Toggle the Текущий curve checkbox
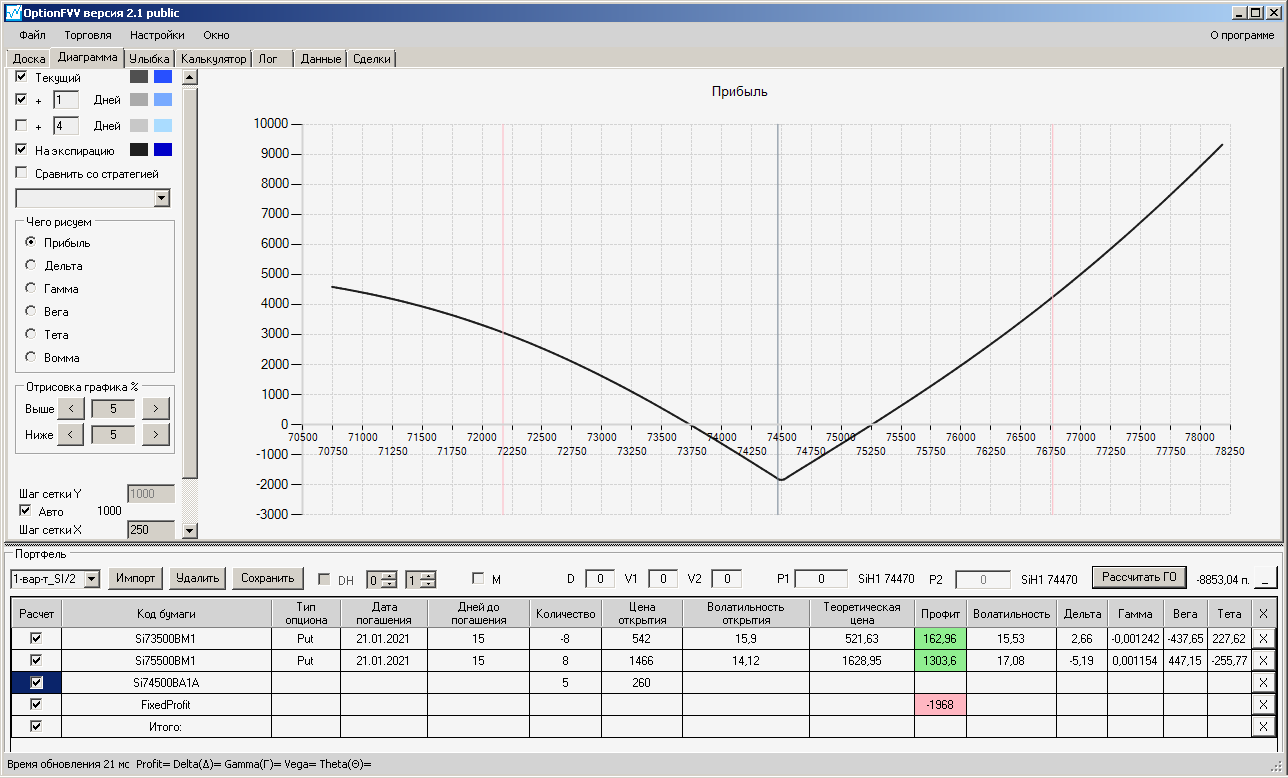The image size is (1288, 778). coord(22,77)
